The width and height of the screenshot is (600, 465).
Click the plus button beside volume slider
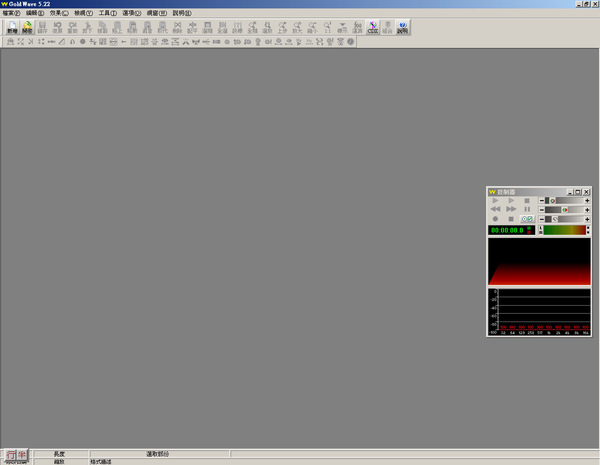click(587, 201)
